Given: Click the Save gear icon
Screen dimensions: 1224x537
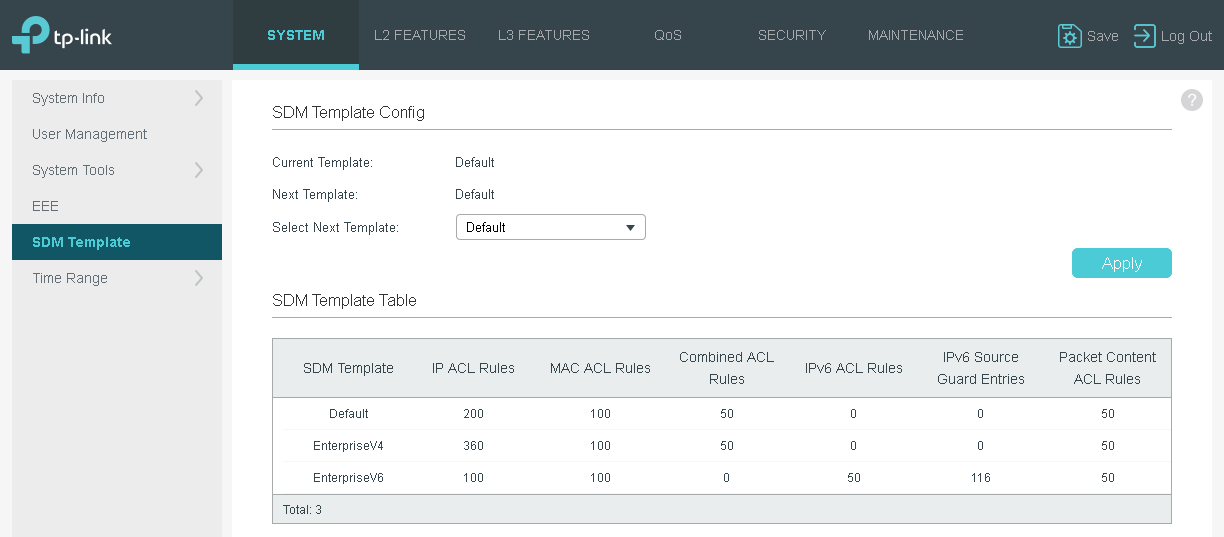Looking at the screenshot, I should 1069,36.
